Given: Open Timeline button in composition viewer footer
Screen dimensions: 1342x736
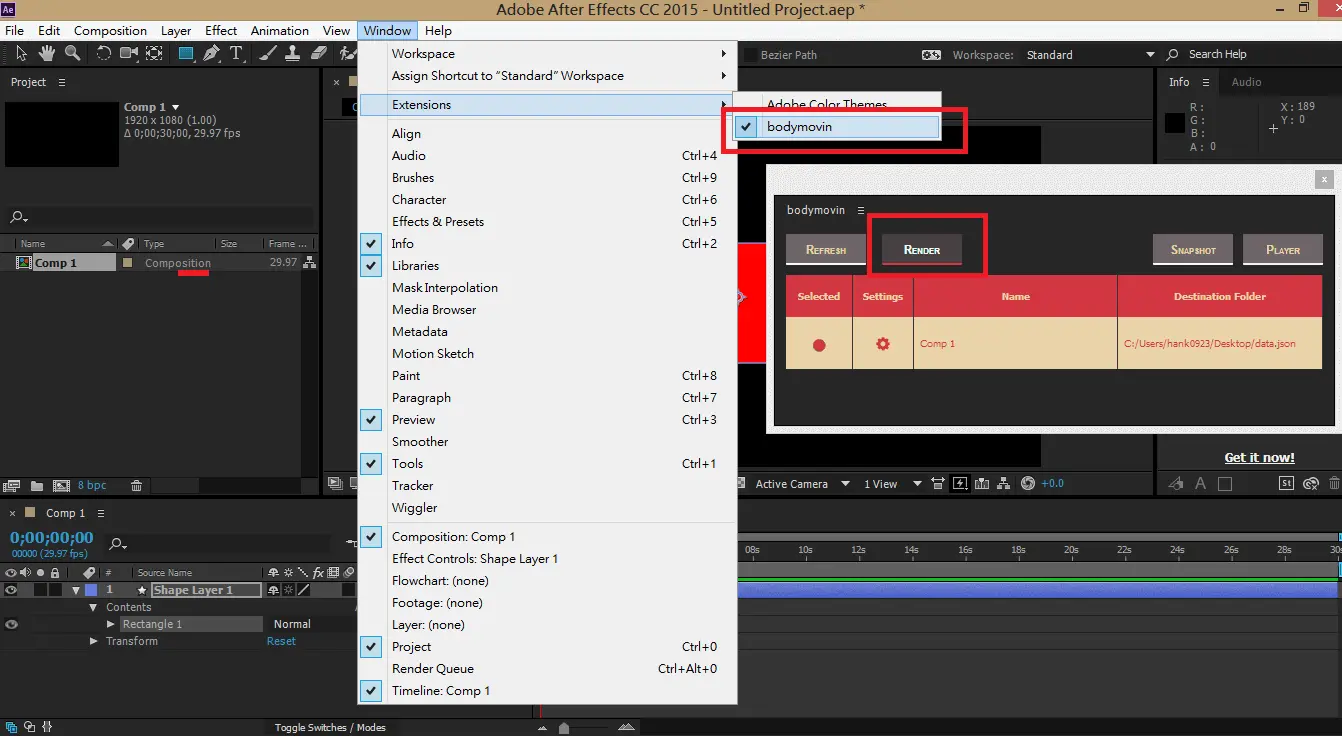Looking at the screenshot, I should 982,484.
